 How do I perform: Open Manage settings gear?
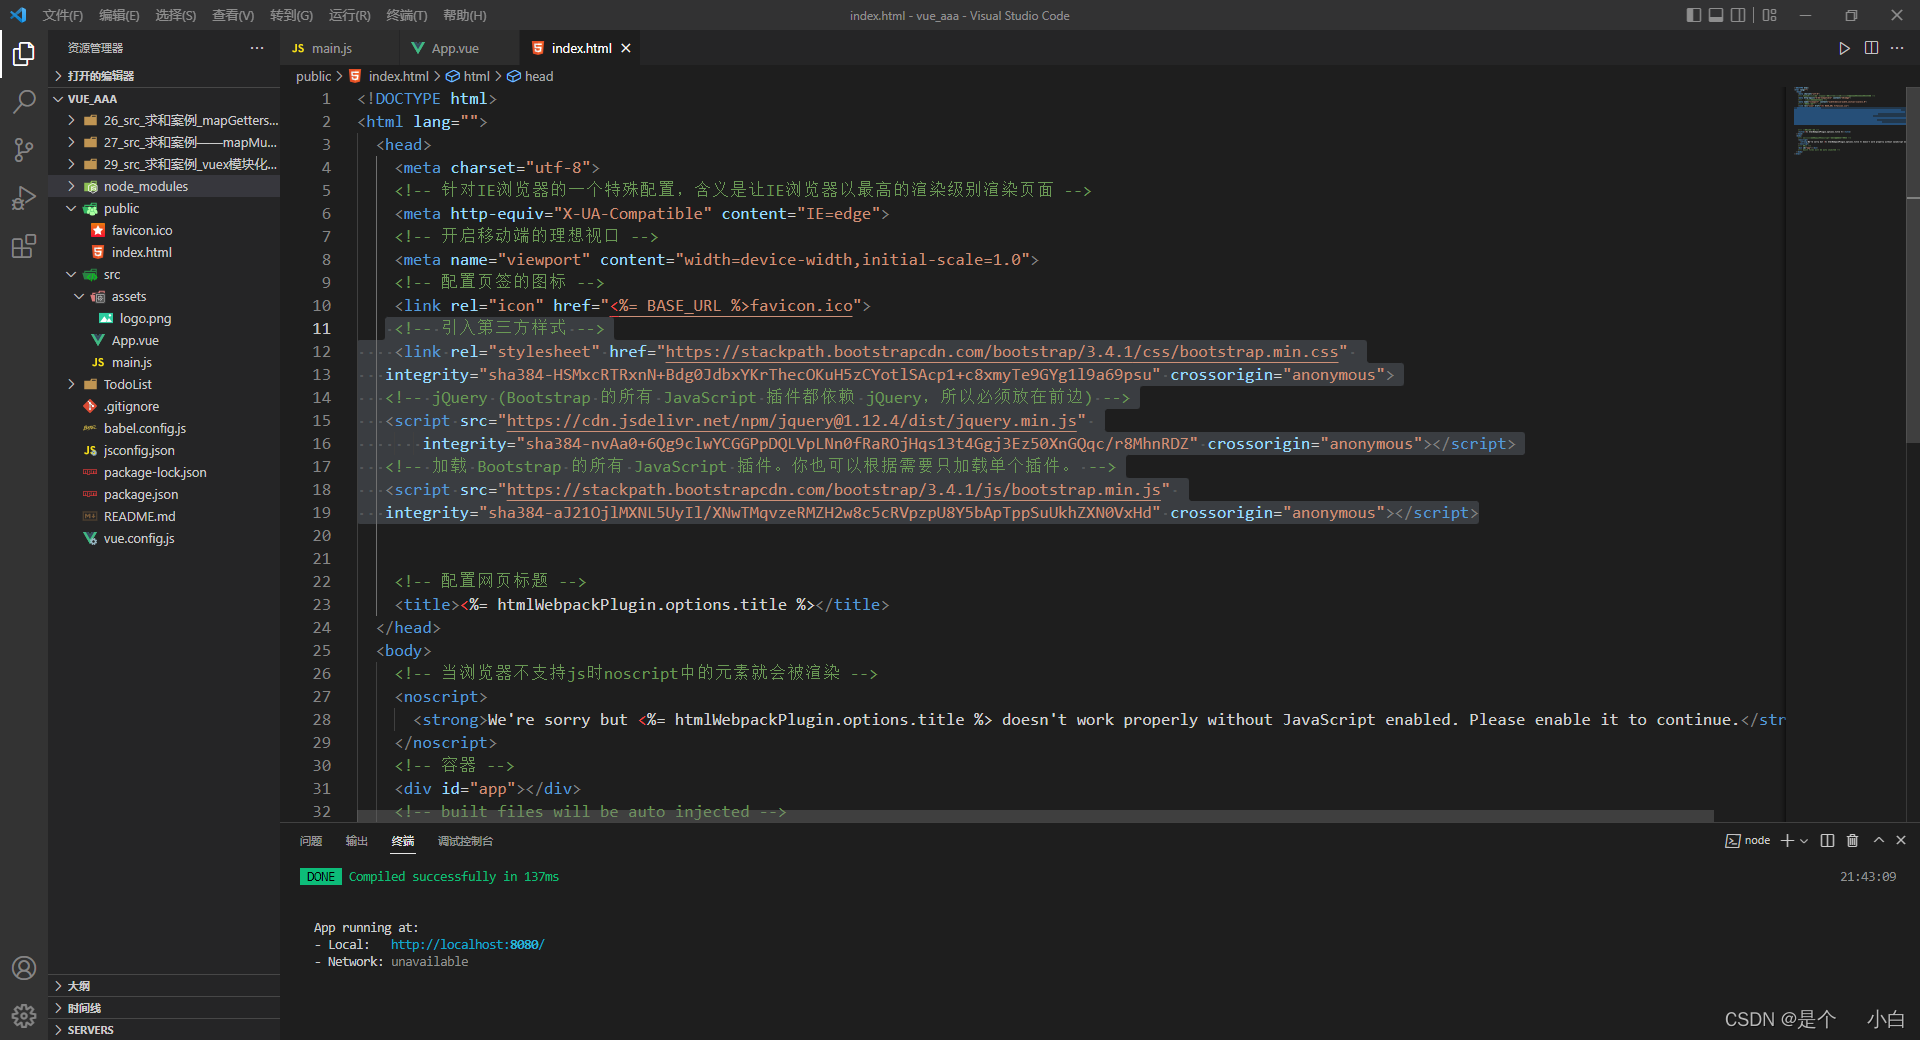pos(24,1015)
